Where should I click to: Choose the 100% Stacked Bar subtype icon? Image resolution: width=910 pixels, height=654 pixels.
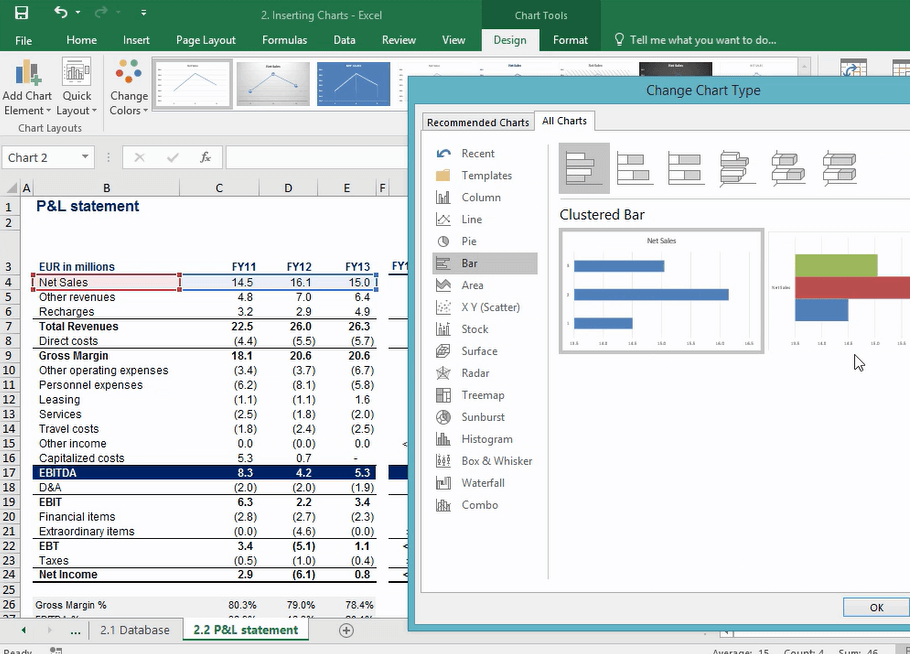(686, 168)
